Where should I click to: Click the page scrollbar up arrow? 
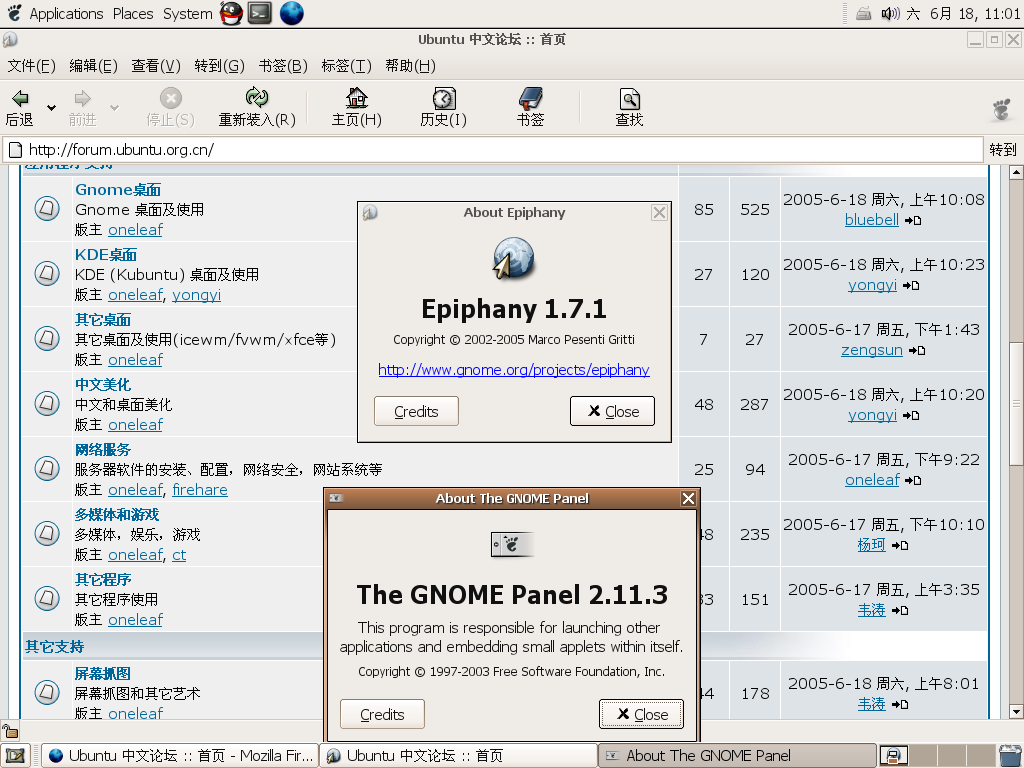[x=1016, y=172]
